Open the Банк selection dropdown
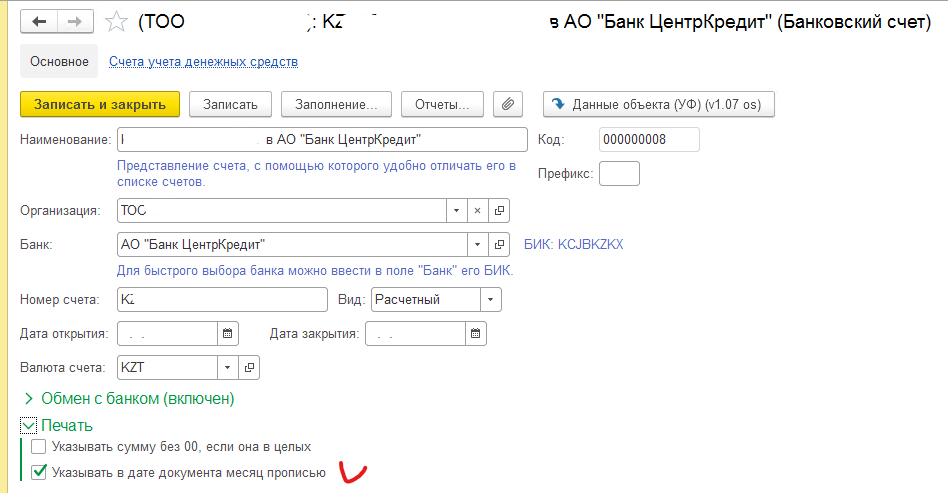The width and height of the screenshot is (948, 493). click(x=477, y=245)
